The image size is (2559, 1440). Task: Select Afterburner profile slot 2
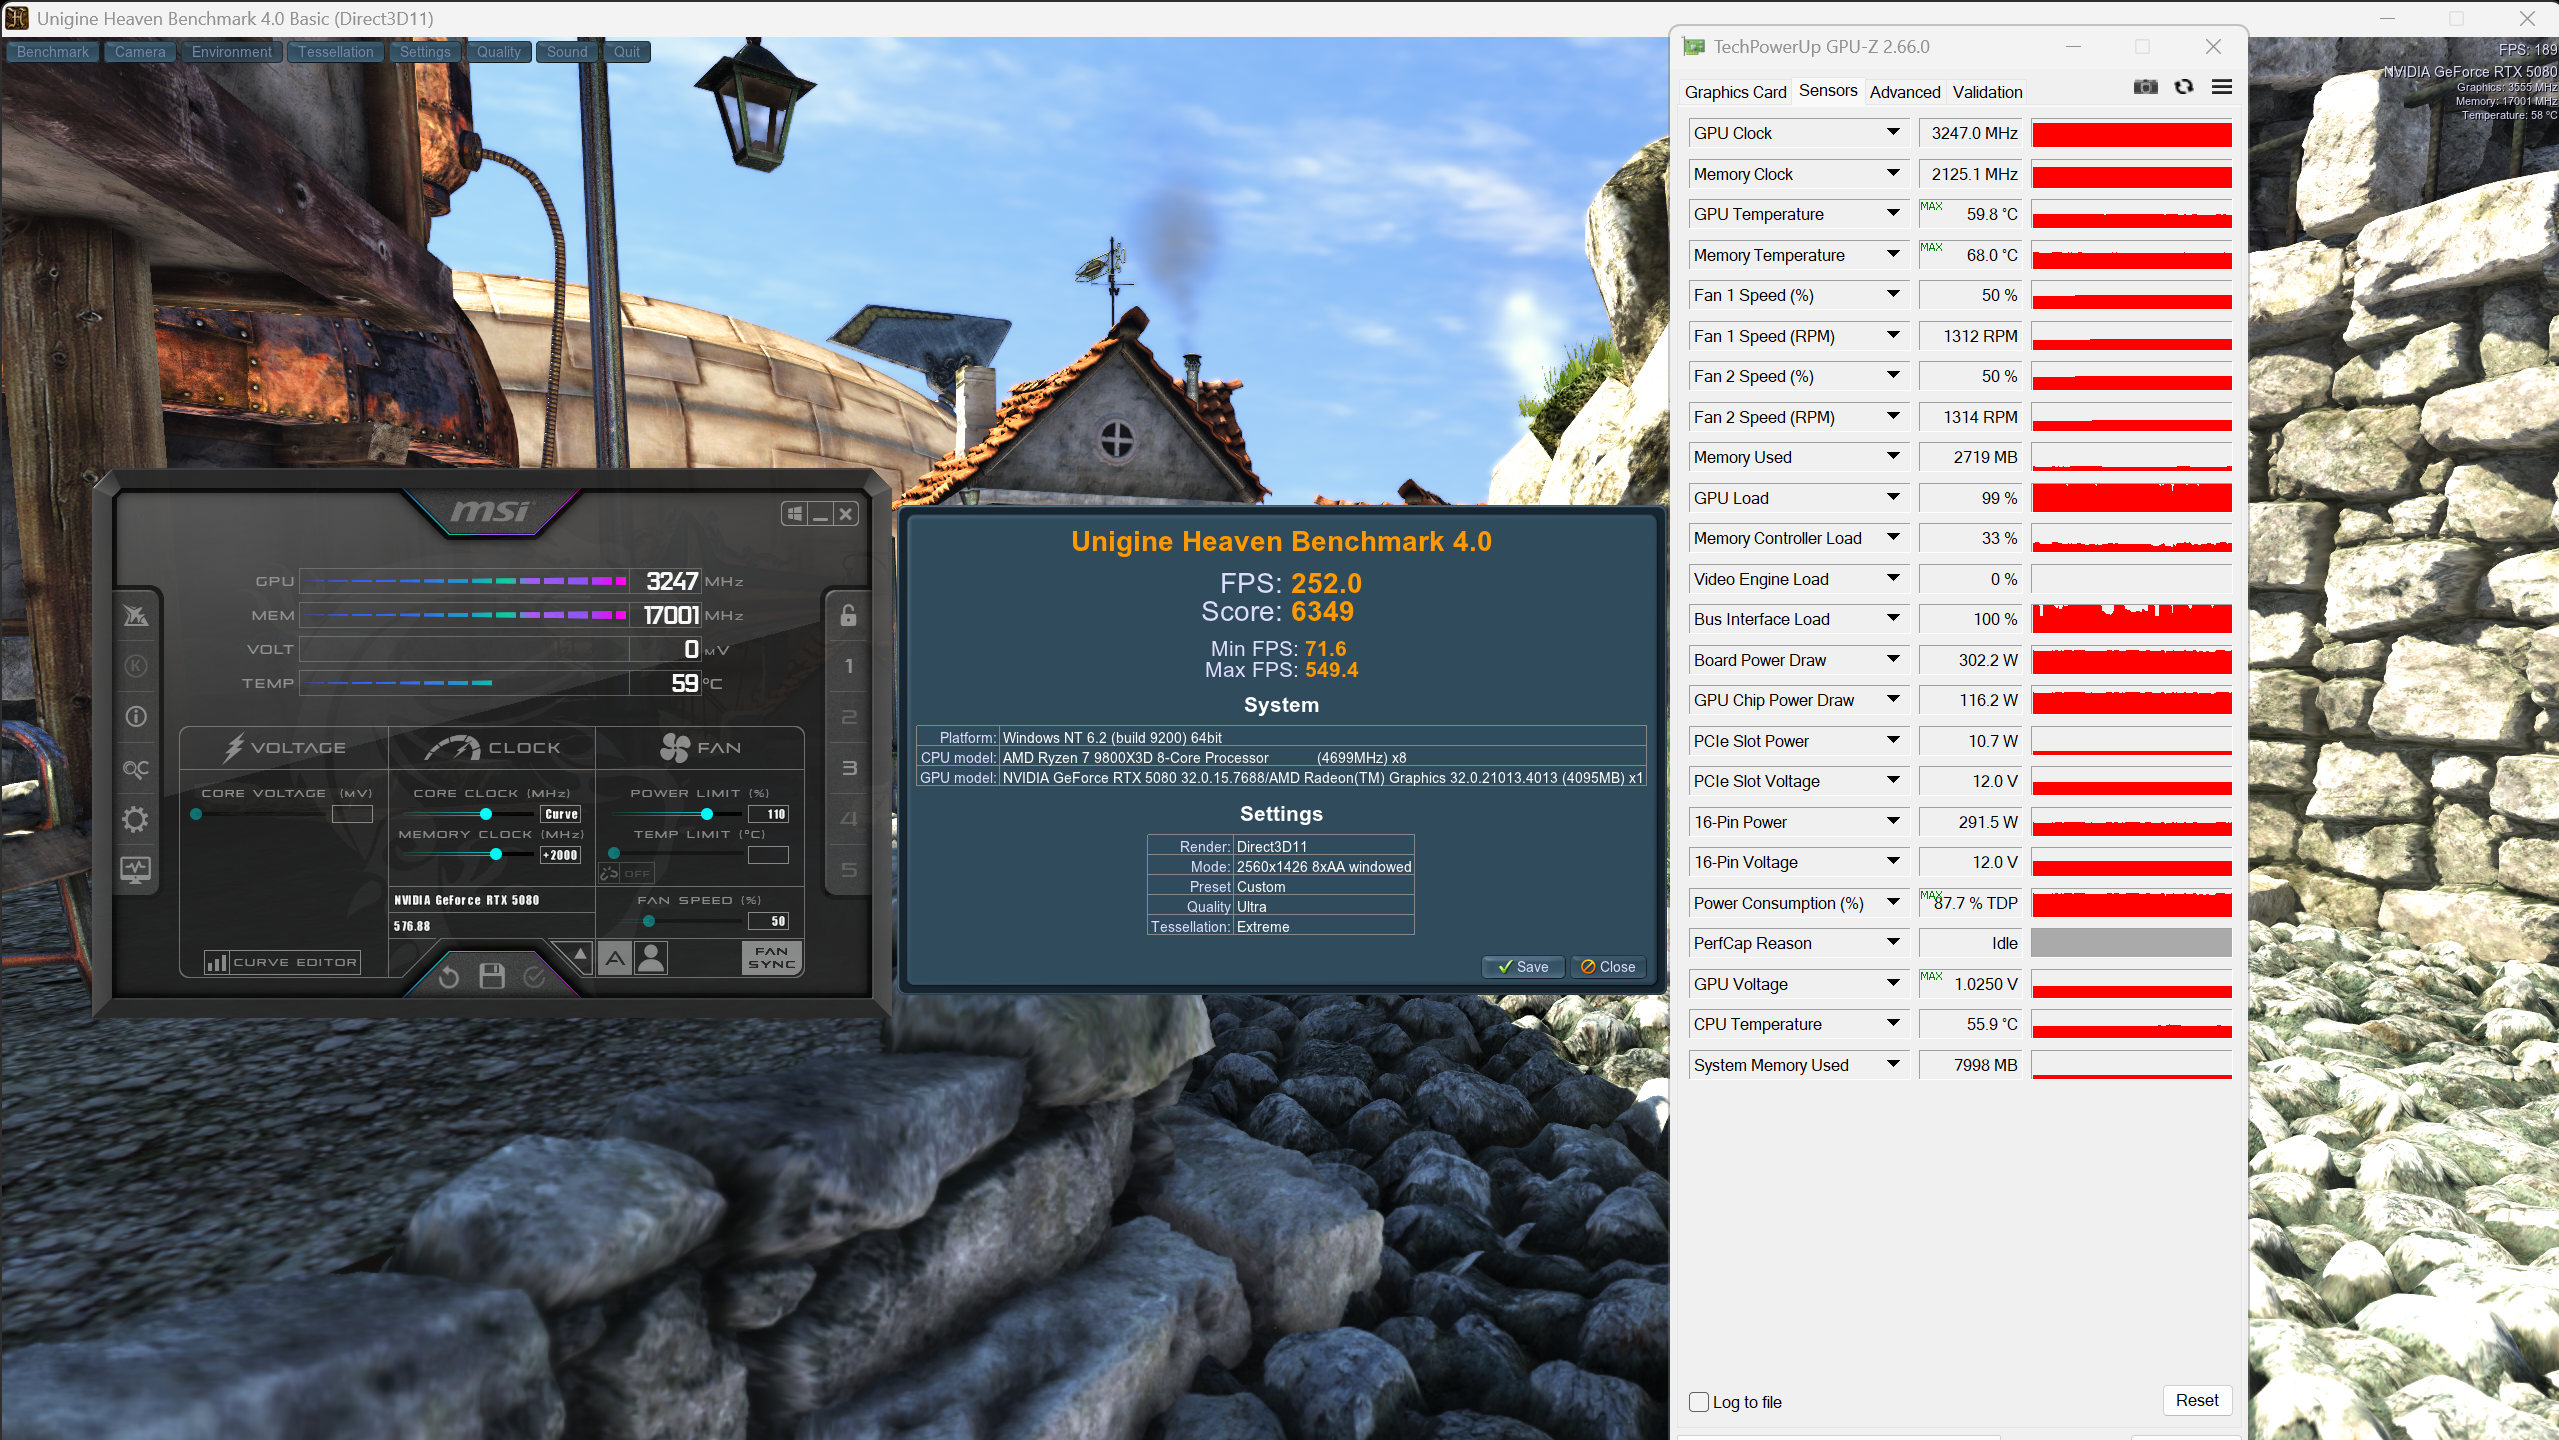tap(849, 717)
